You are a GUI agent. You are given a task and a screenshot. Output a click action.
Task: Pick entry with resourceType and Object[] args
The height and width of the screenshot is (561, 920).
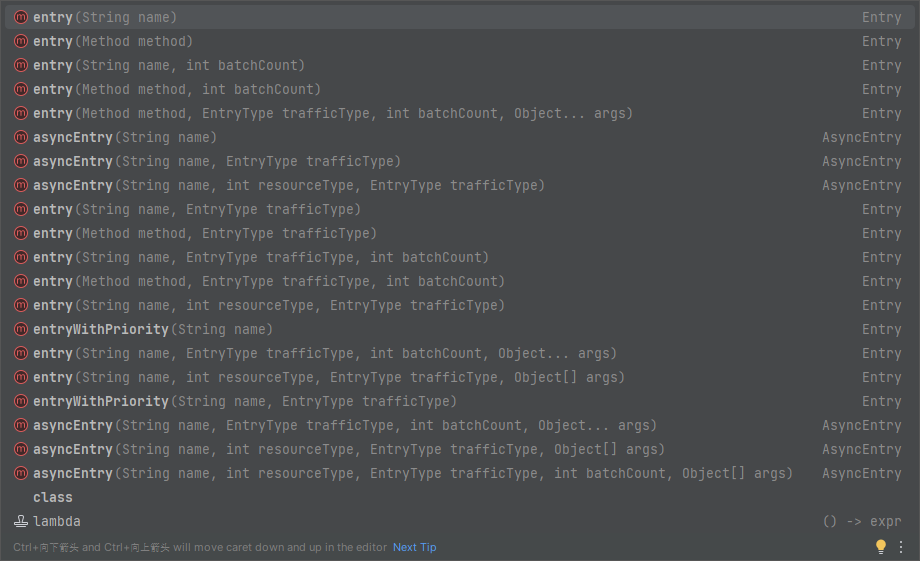tap(460, 377)
